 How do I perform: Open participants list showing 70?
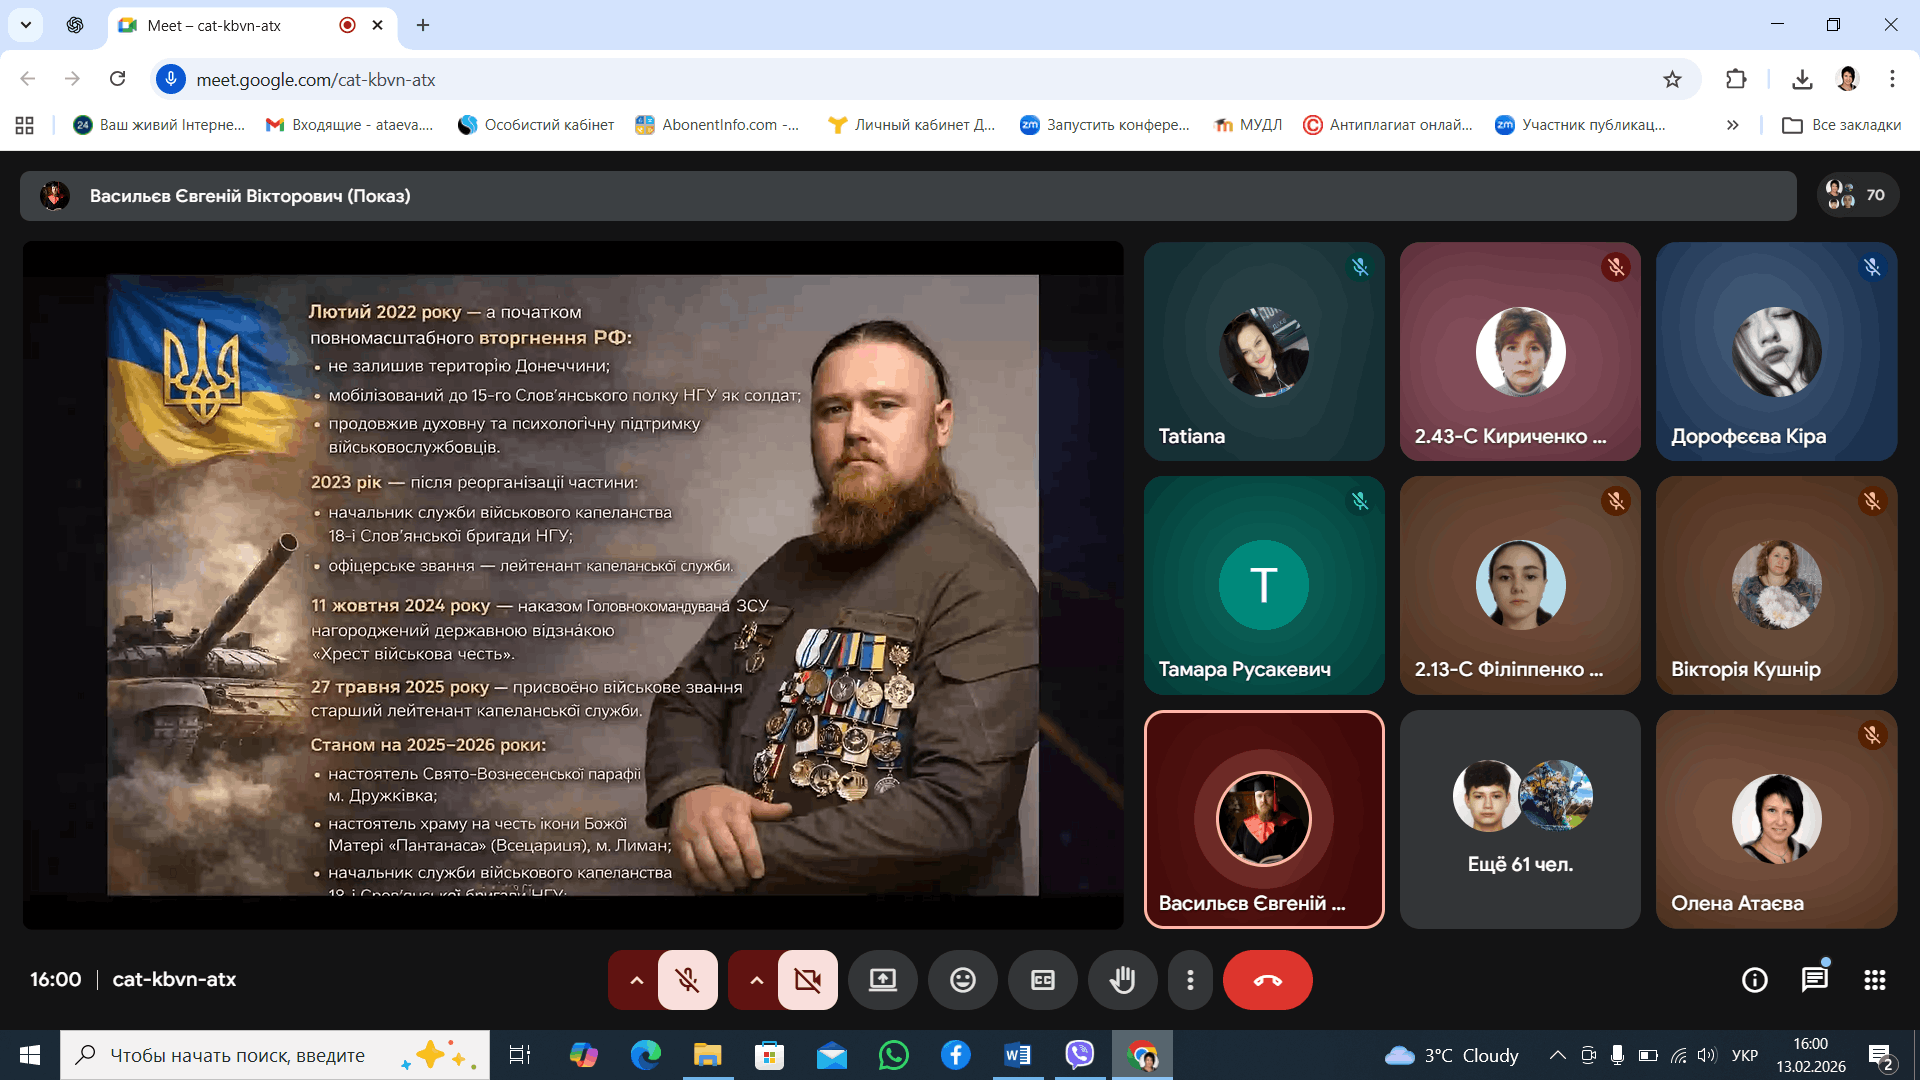(1857, 195)
